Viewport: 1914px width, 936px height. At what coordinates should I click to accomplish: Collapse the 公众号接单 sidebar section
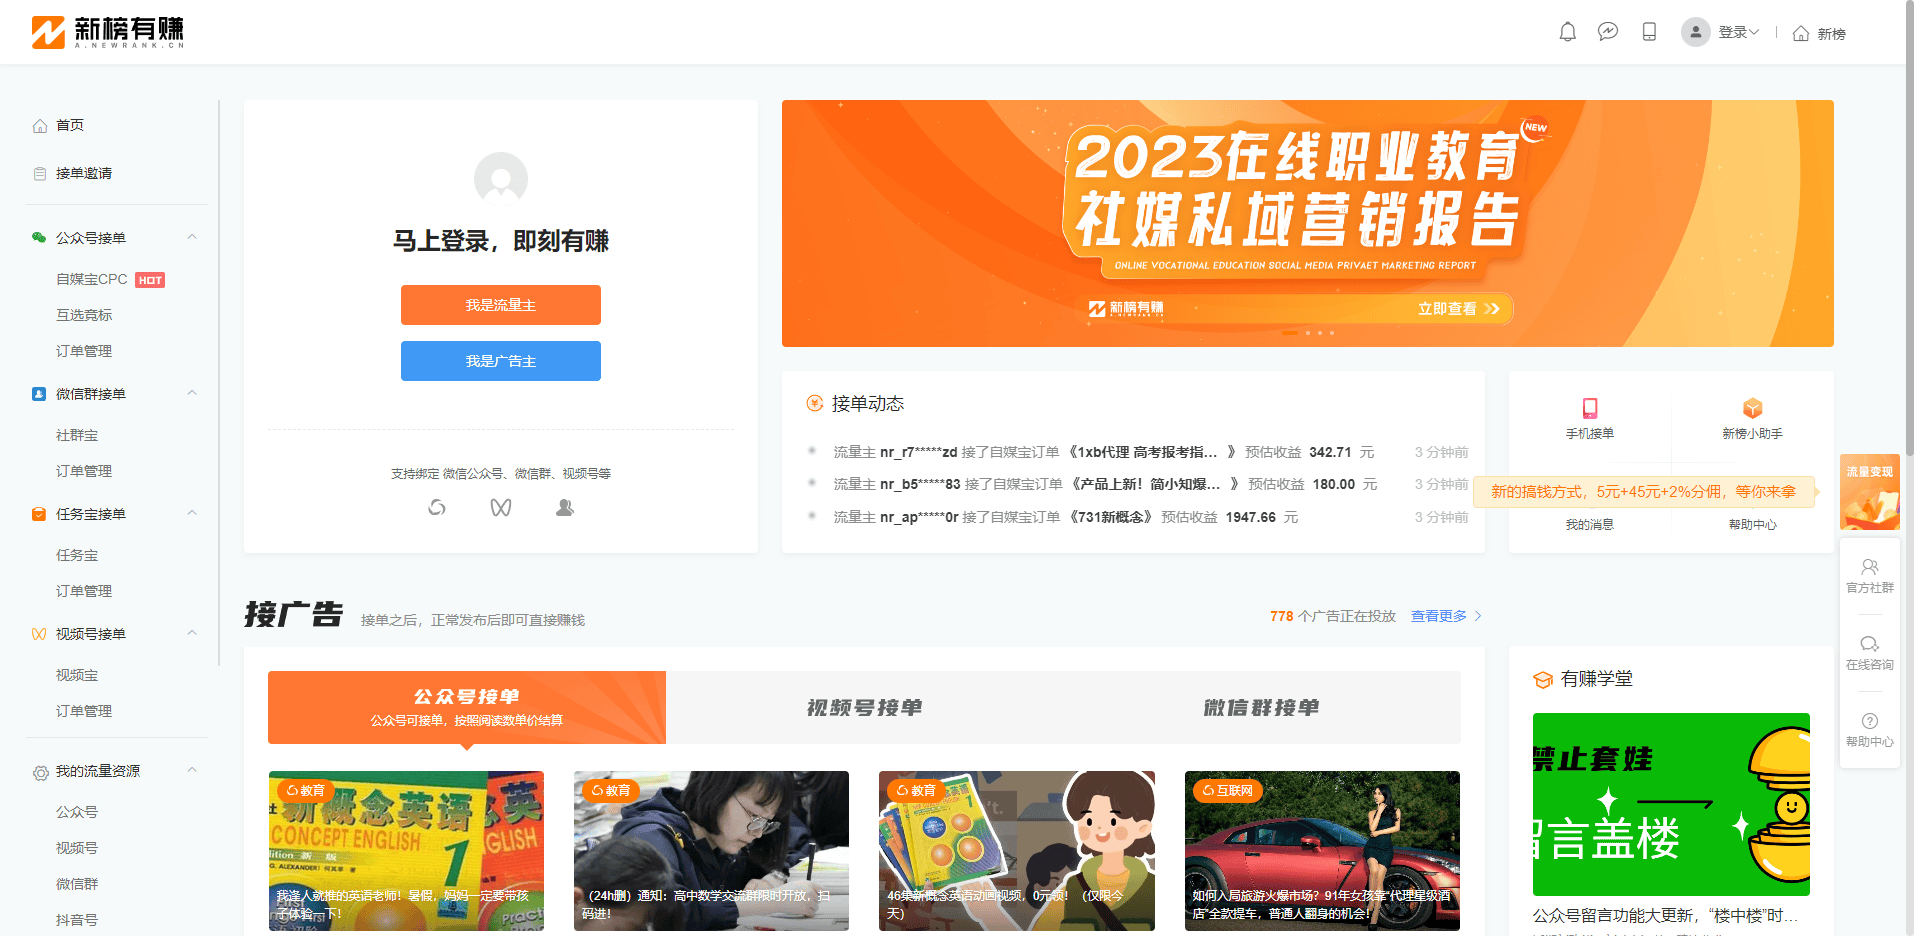191,236
